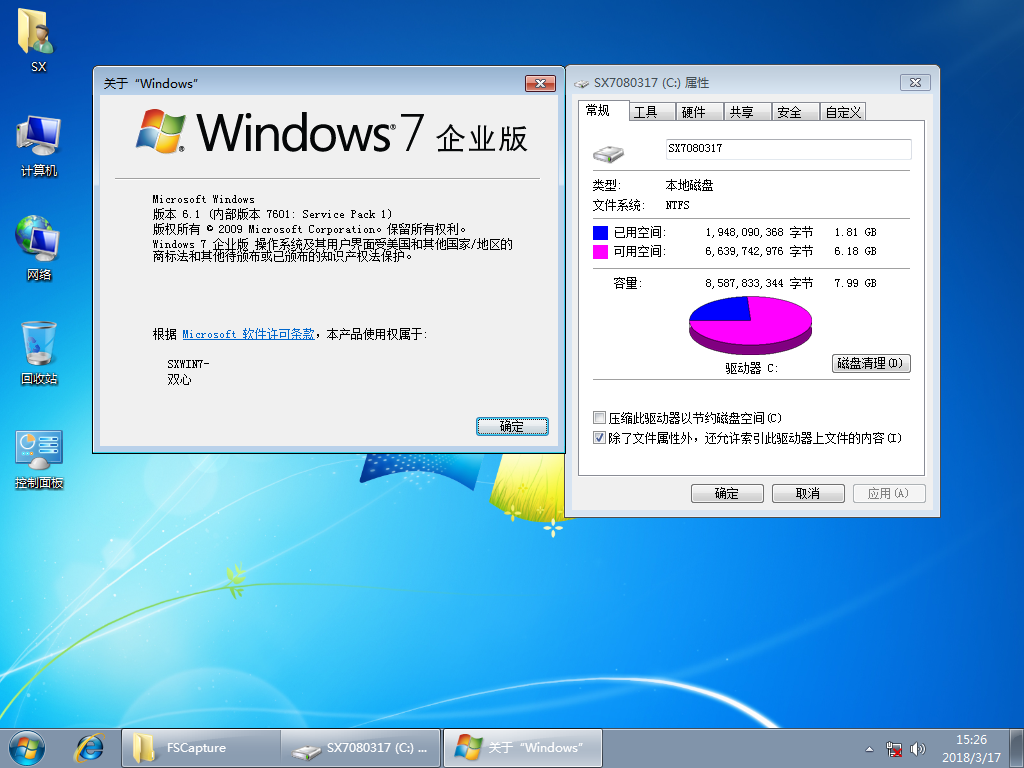This screenshot has height=768, width=1024.
Task: Switch to 关于 "Windows" taskbar button
Action: click(522, 748)
